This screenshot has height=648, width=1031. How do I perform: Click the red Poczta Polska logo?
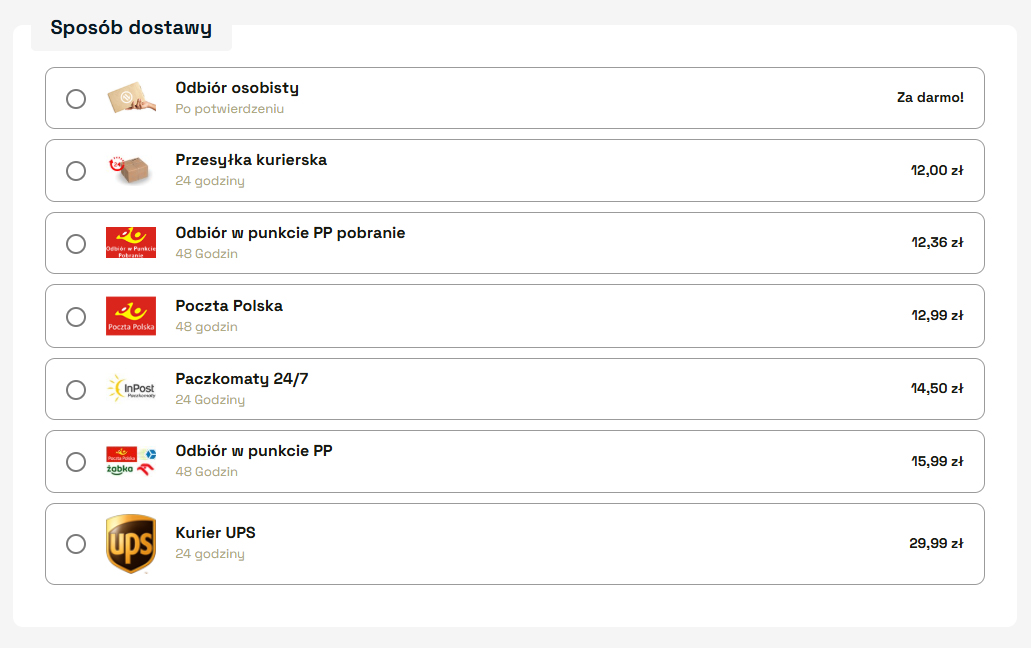pos(131,316)
